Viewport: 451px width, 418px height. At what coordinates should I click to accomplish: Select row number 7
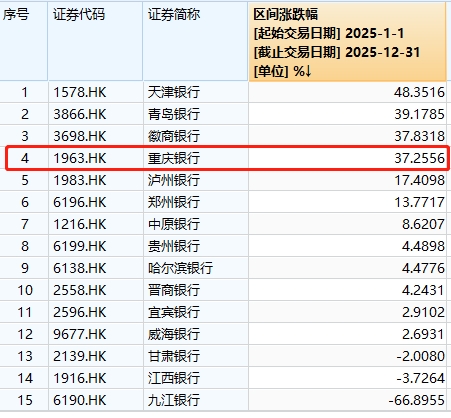coord(25,224)
